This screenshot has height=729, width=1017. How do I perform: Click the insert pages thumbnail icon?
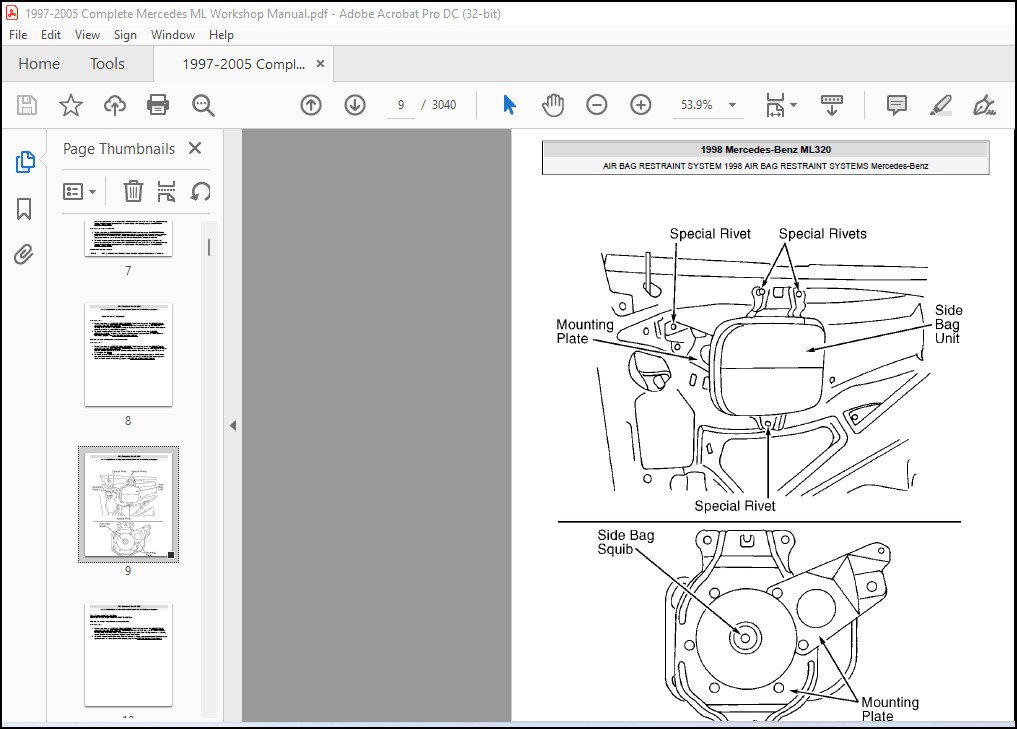(x=167, y=191)
